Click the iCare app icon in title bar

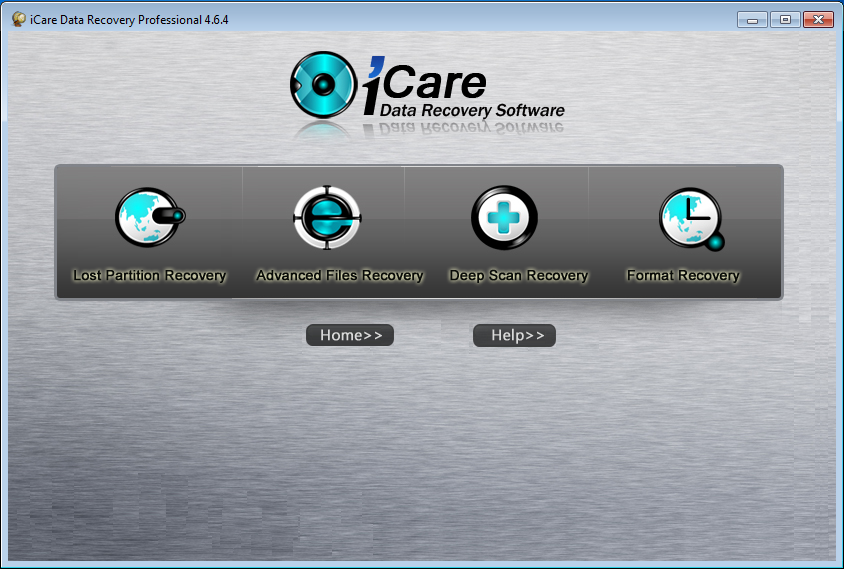pyautogui.click(x=18, y=19)
